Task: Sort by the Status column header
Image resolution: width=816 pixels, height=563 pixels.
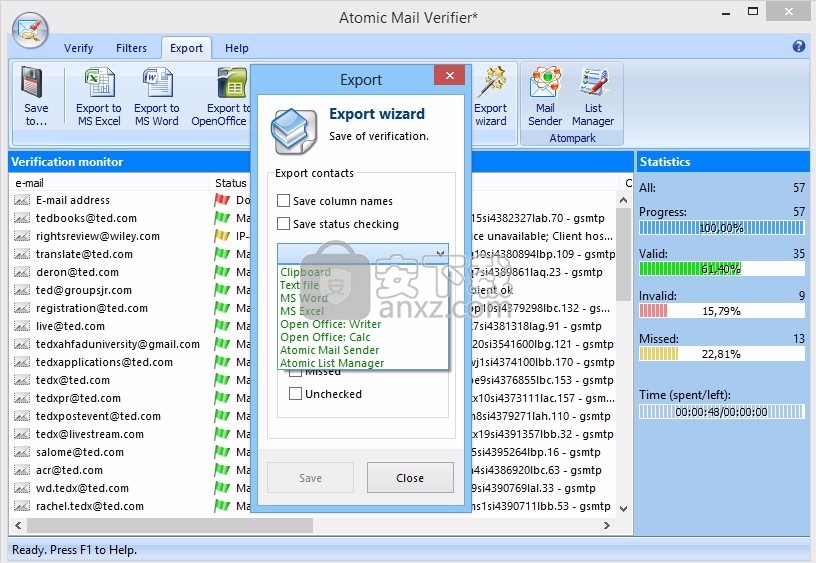Action: coord(231,183)
